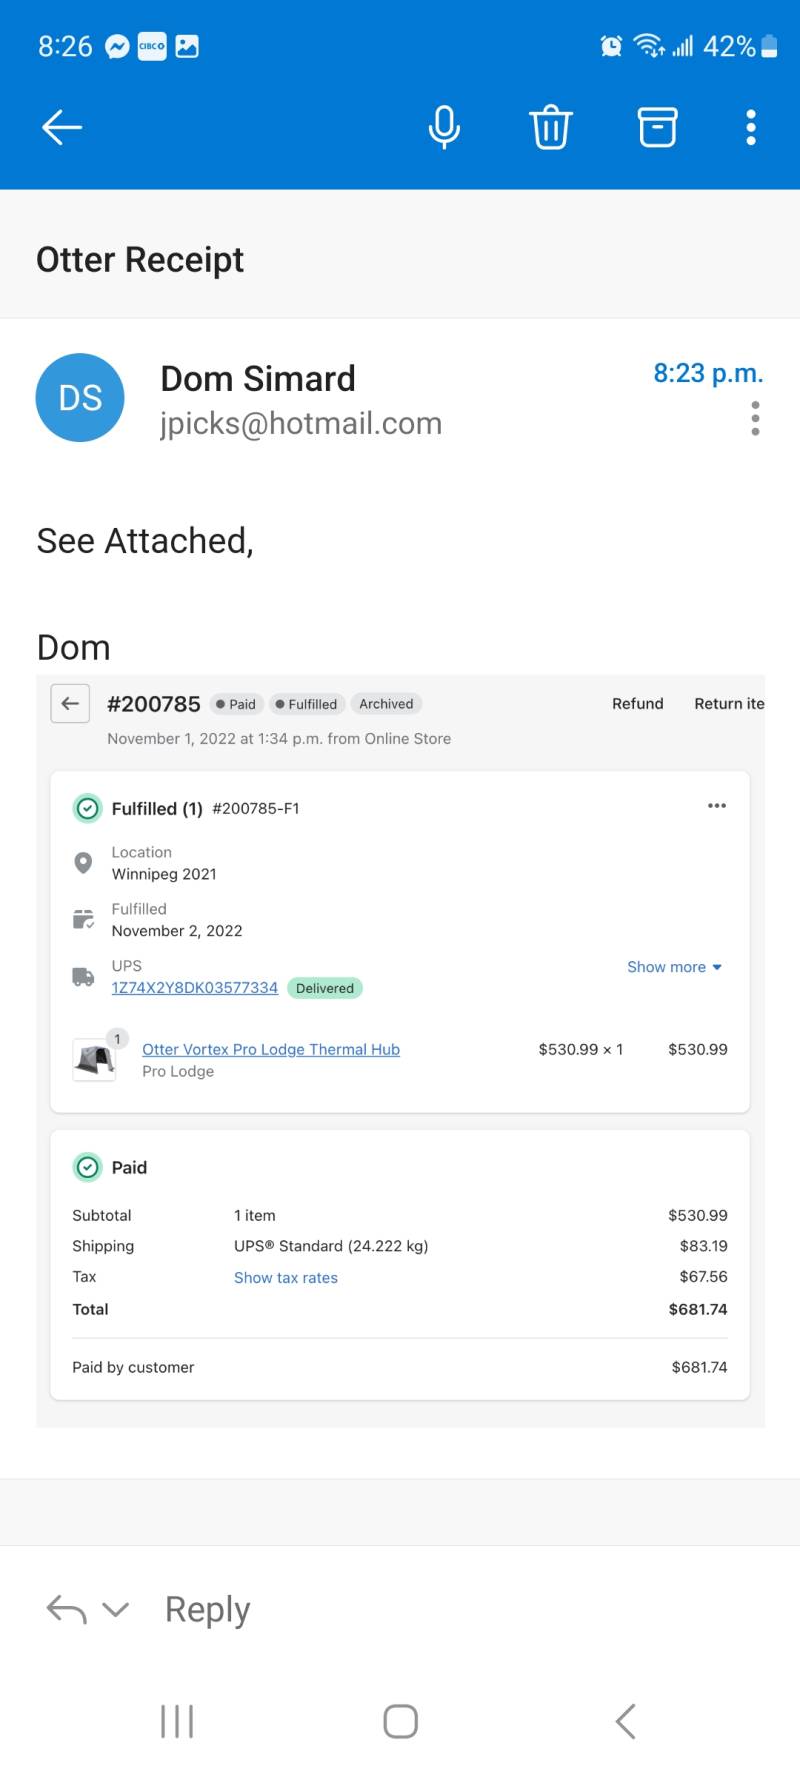Tap order number #200785
Screen dimensions: 800x1777
click(x=154, y=704)
